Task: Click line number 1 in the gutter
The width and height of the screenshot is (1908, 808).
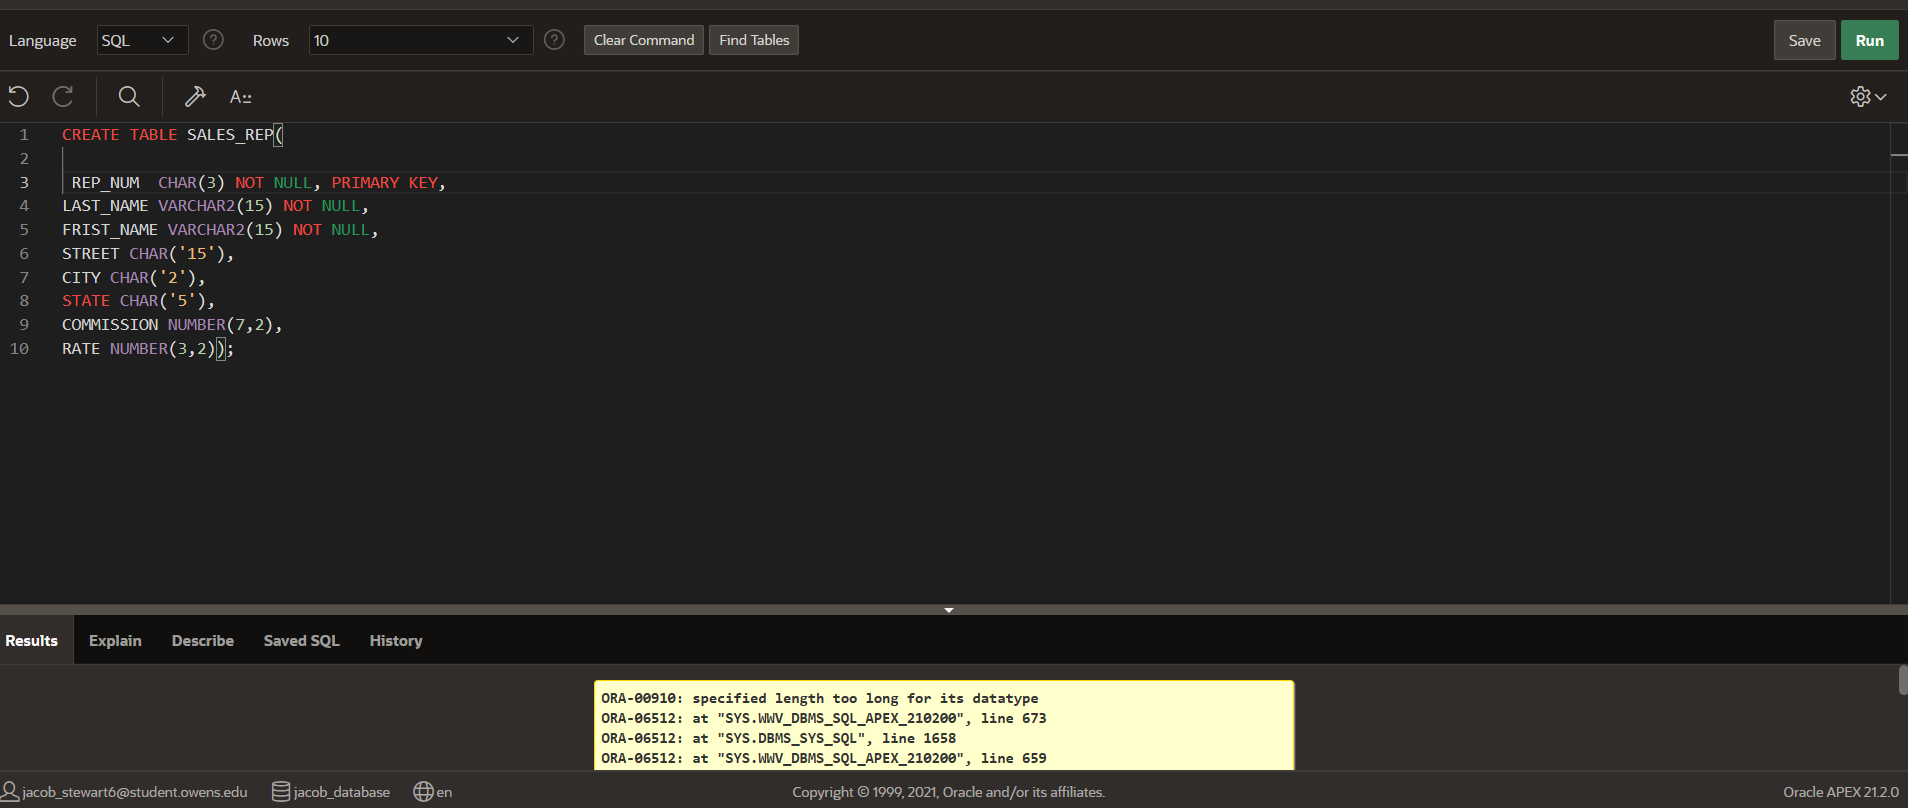Action: tap(24, 134)
